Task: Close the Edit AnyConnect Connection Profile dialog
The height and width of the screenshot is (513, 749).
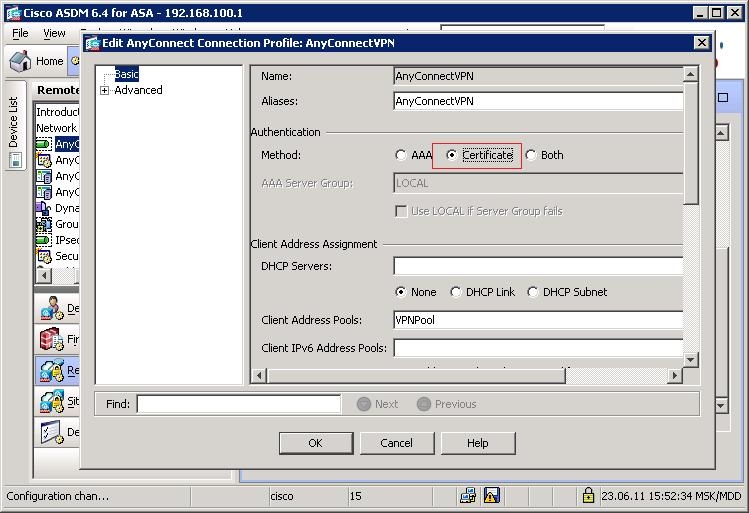Action: pyautogui.click(x=701, y=43)
